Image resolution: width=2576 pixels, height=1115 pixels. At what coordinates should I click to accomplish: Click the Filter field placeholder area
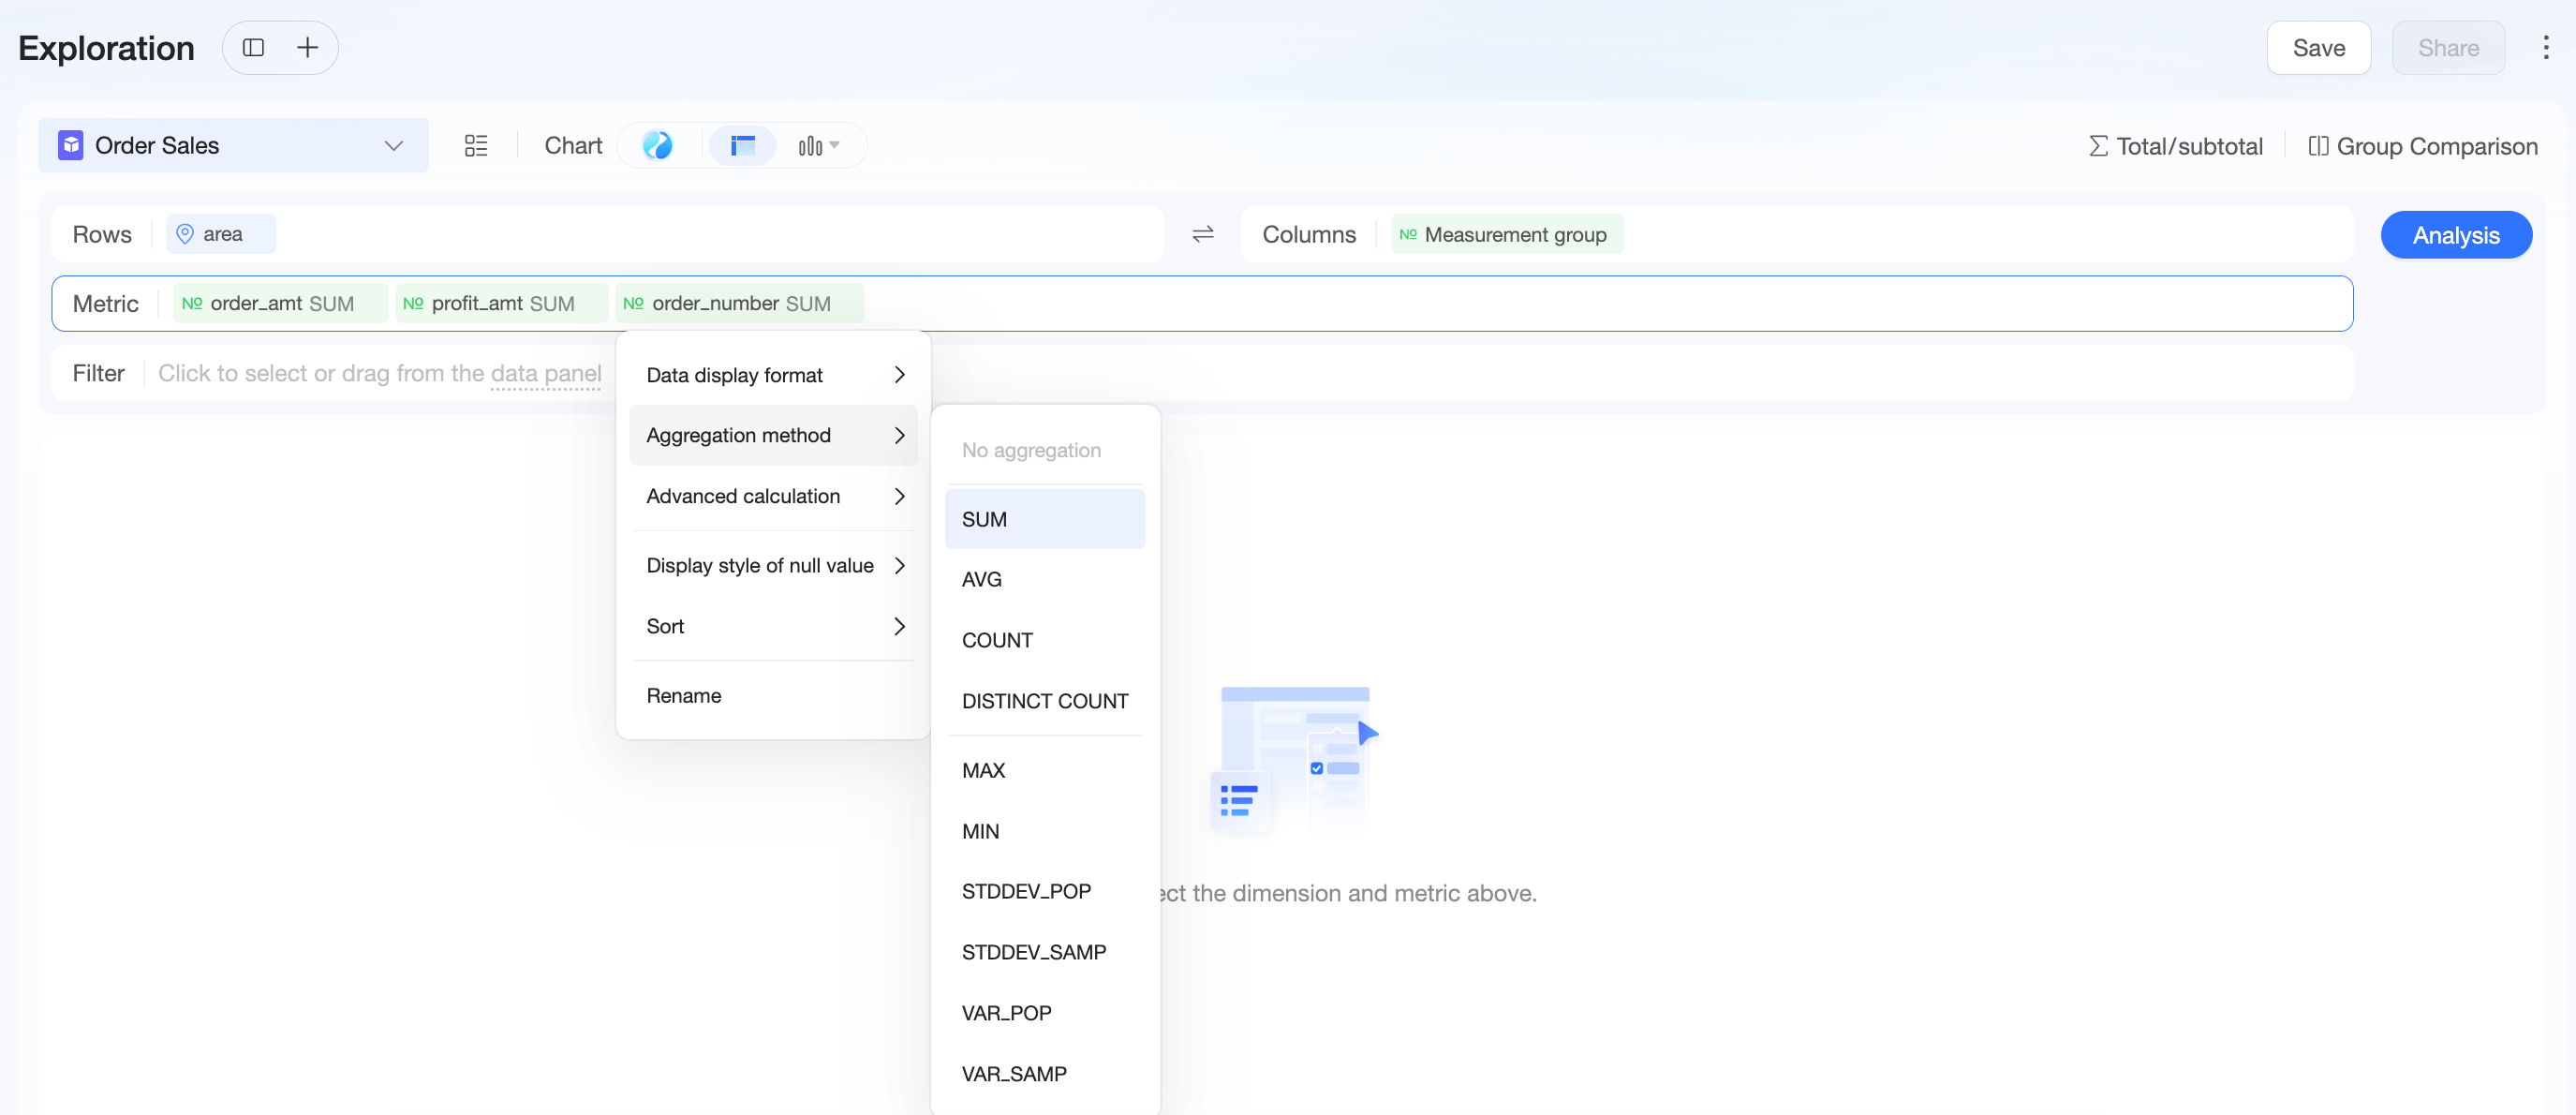(x=380, y=374)
